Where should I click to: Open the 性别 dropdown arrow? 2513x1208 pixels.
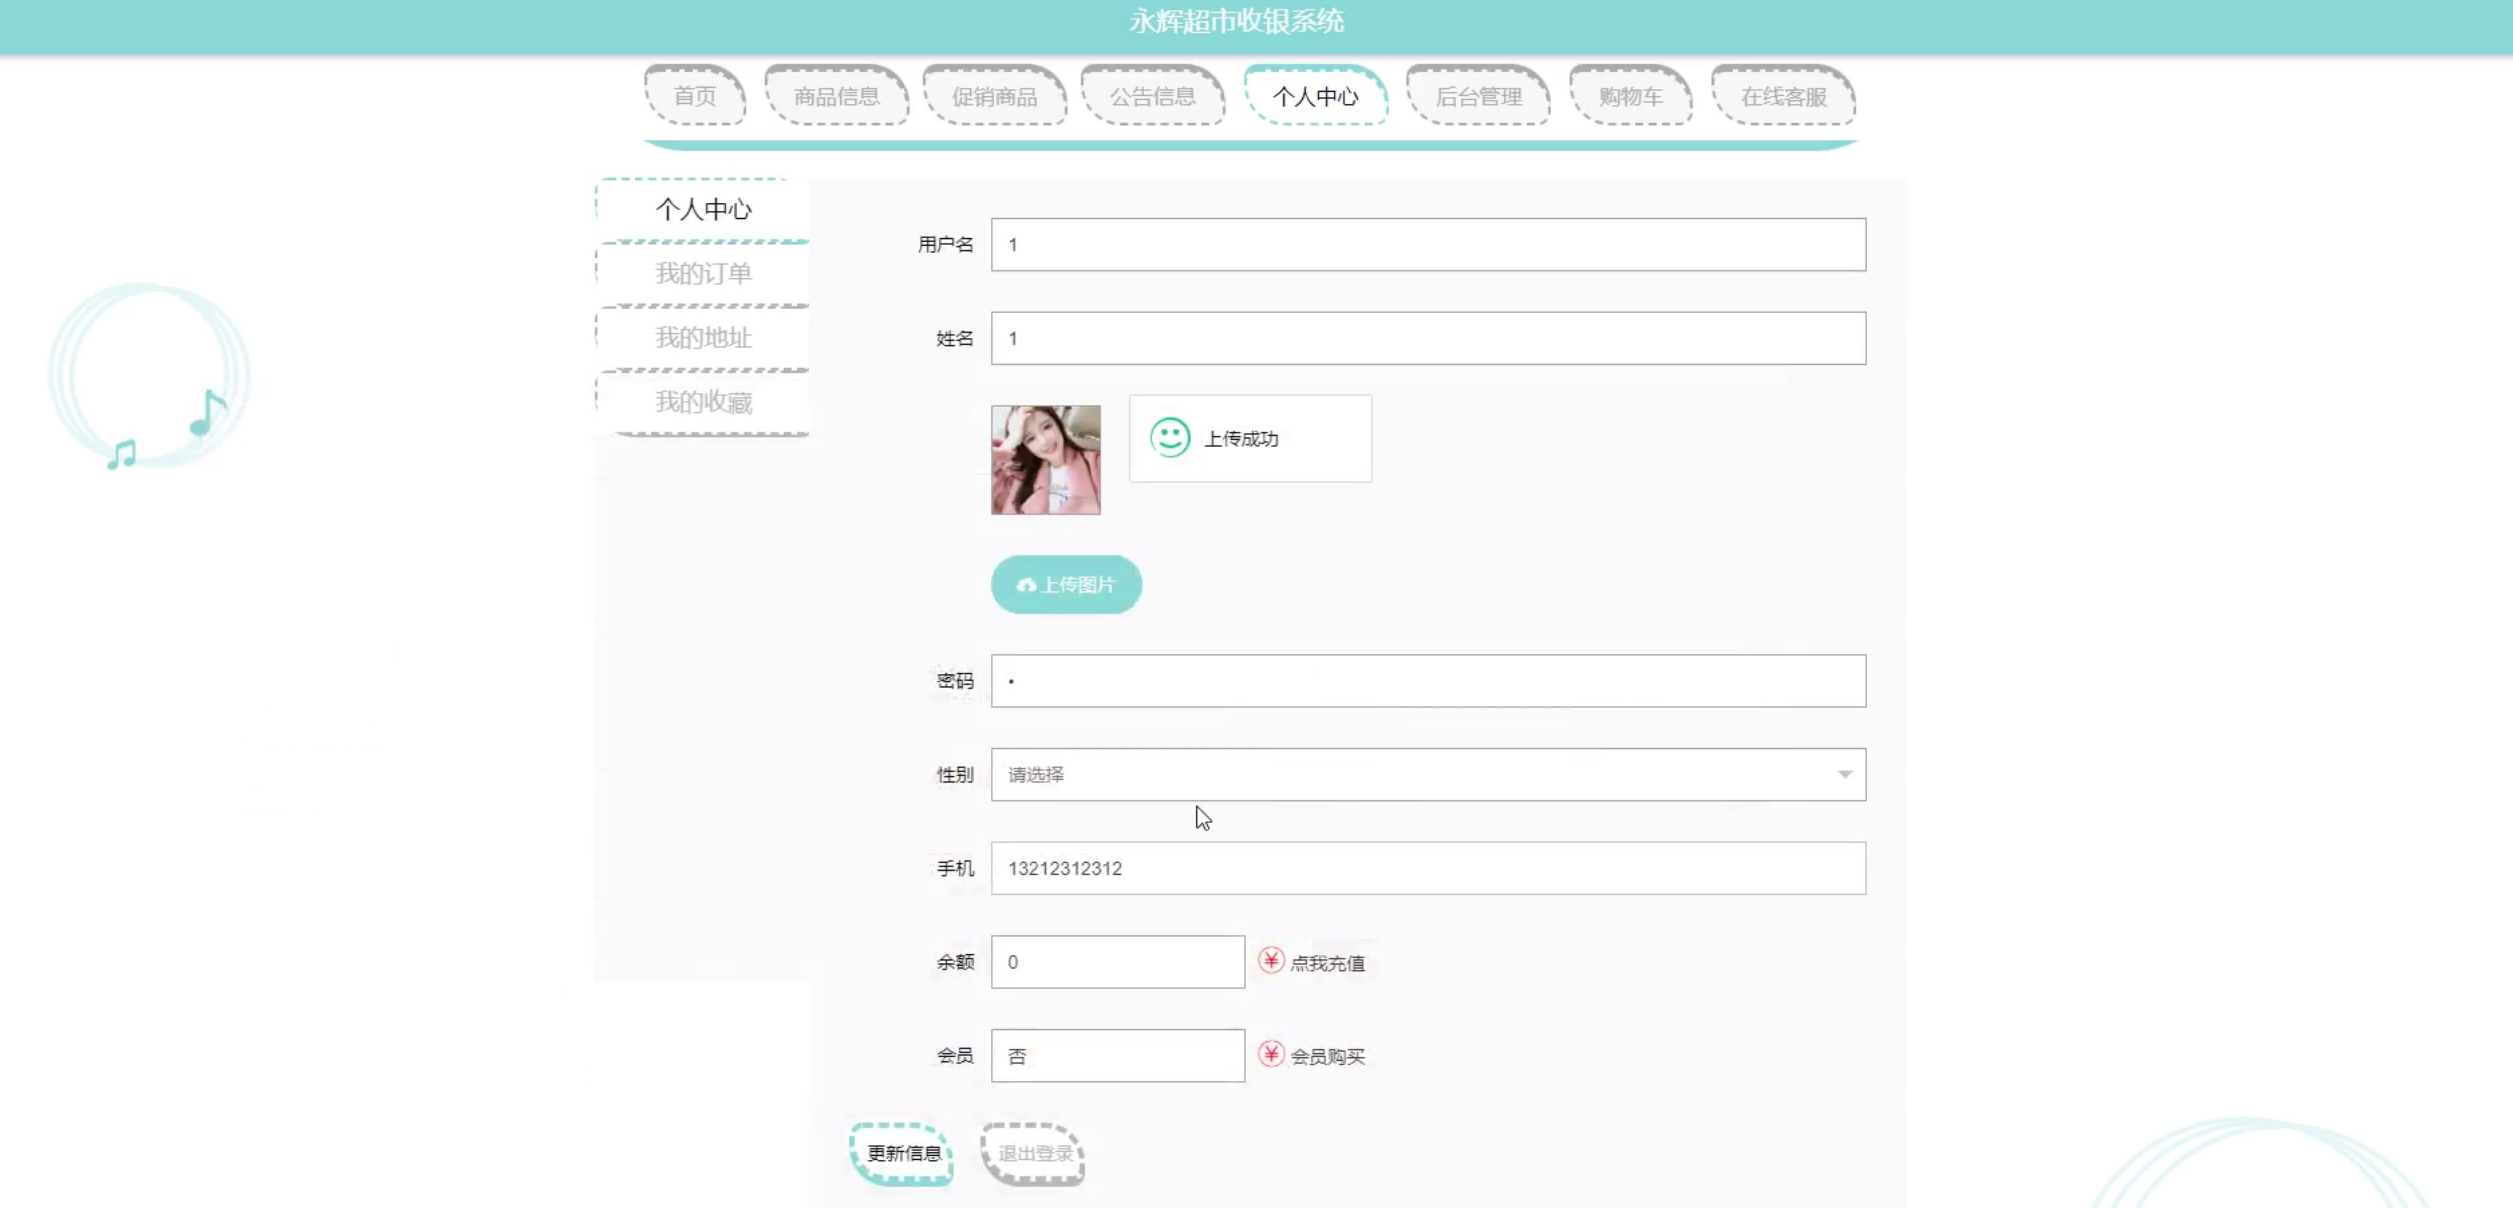click(1844, 775)
